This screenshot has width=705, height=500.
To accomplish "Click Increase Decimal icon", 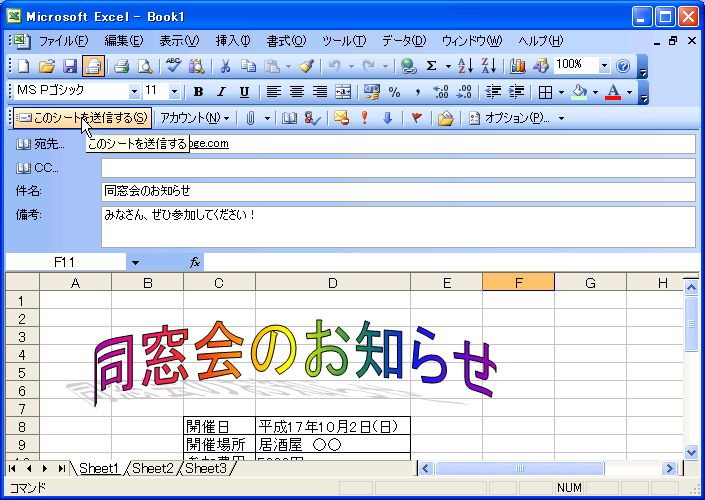I will 441,92.
